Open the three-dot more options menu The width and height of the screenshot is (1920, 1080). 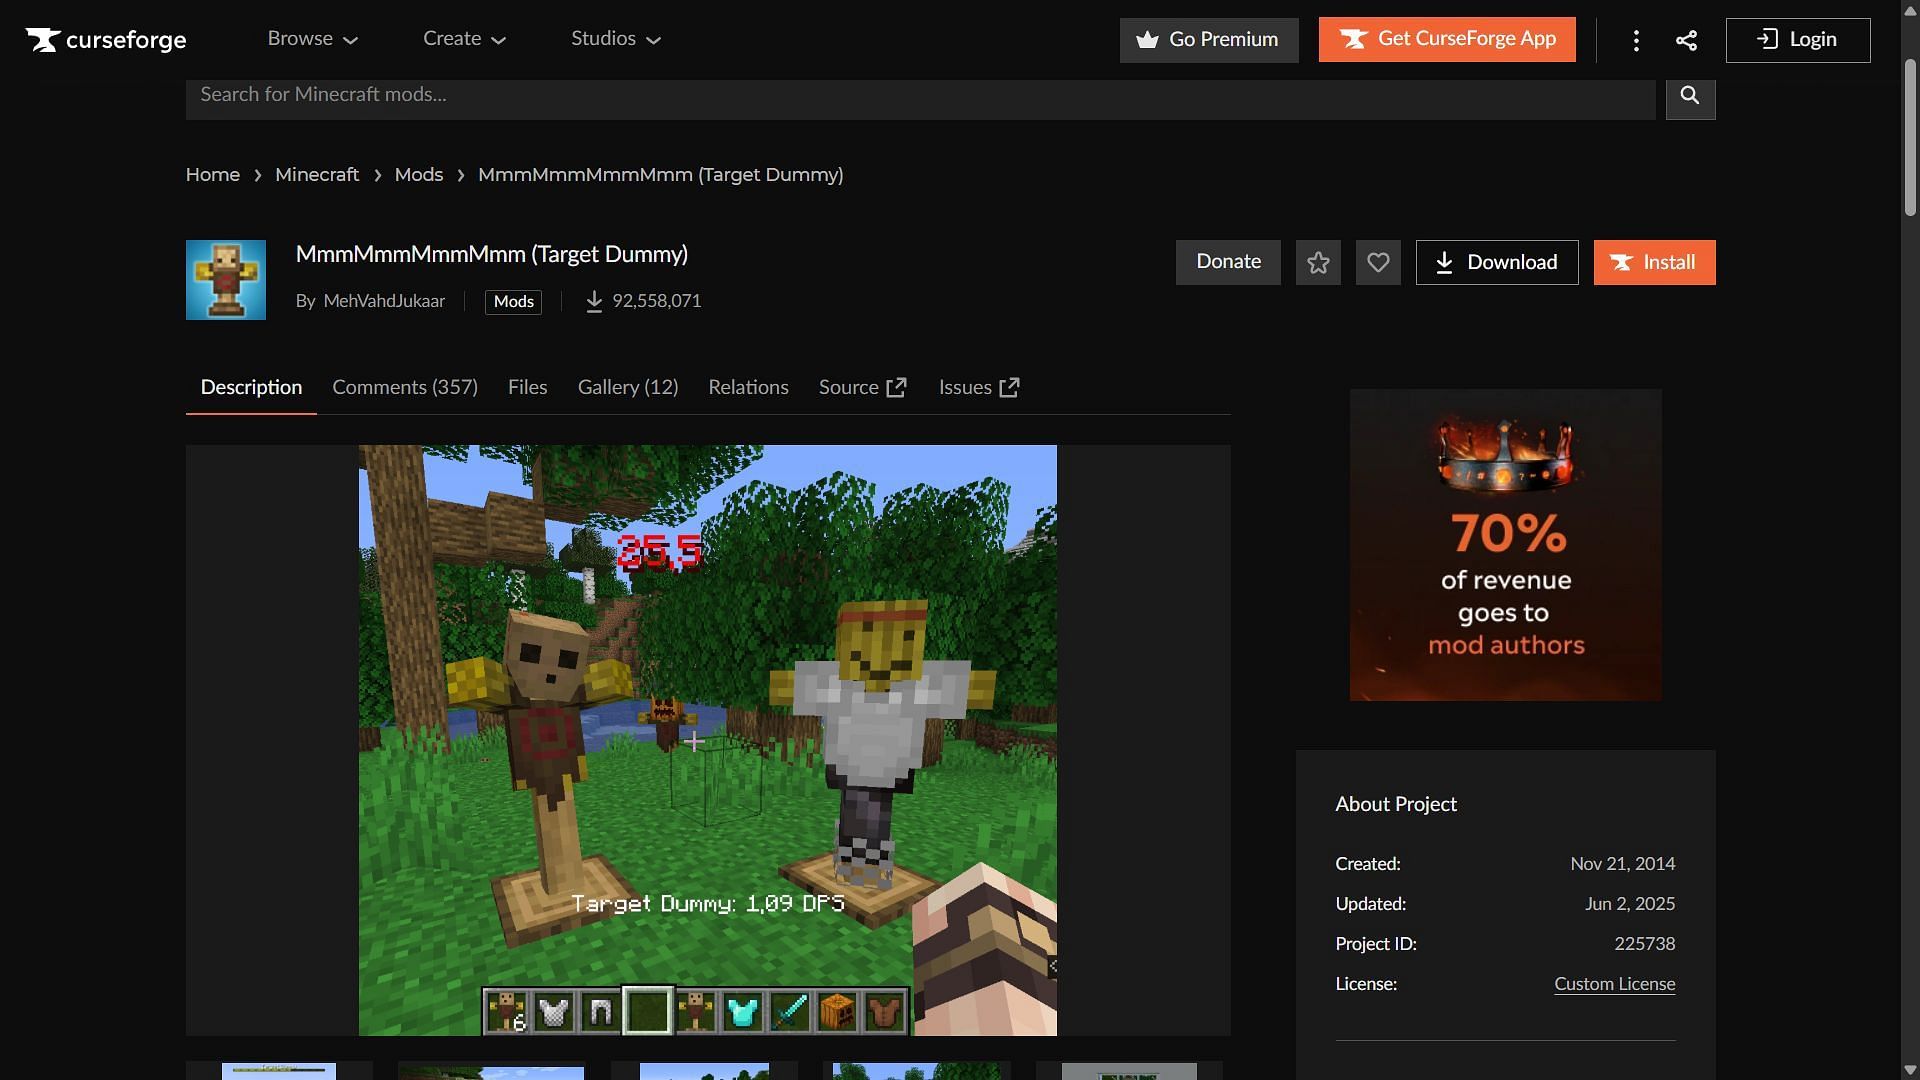pos(1636,40)
